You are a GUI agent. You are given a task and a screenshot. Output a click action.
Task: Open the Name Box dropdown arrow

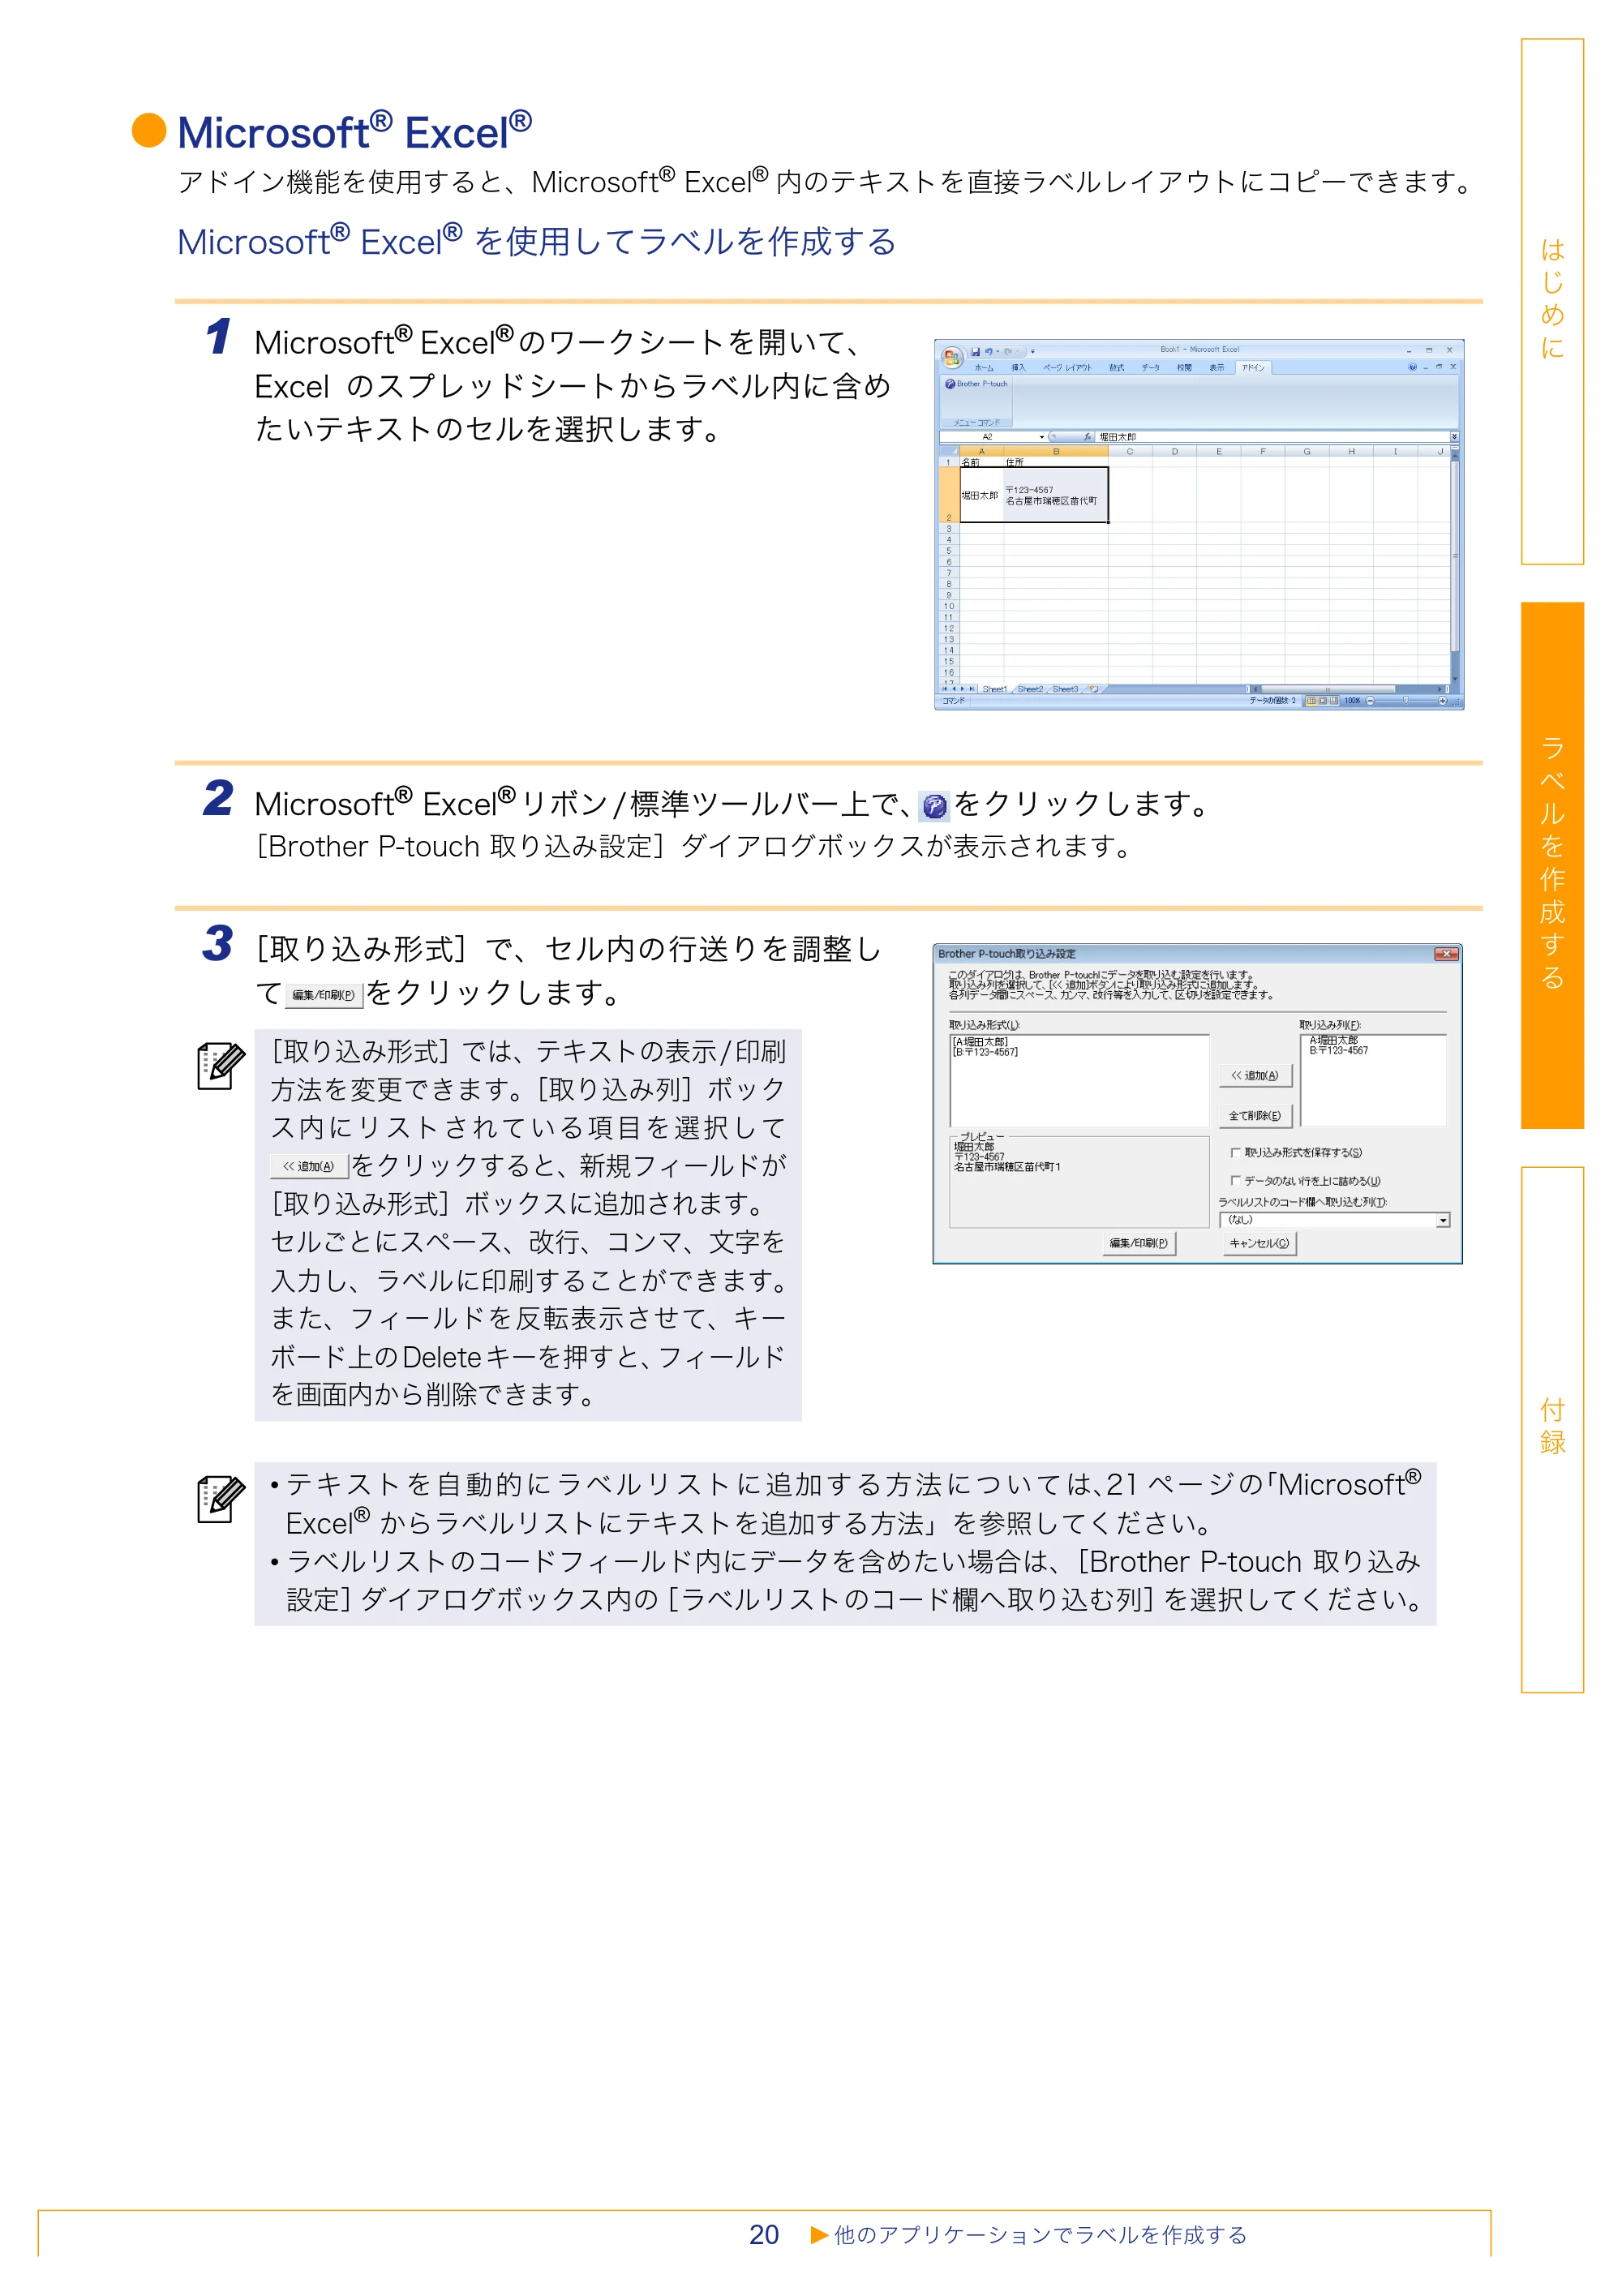tap(1042, 437)
